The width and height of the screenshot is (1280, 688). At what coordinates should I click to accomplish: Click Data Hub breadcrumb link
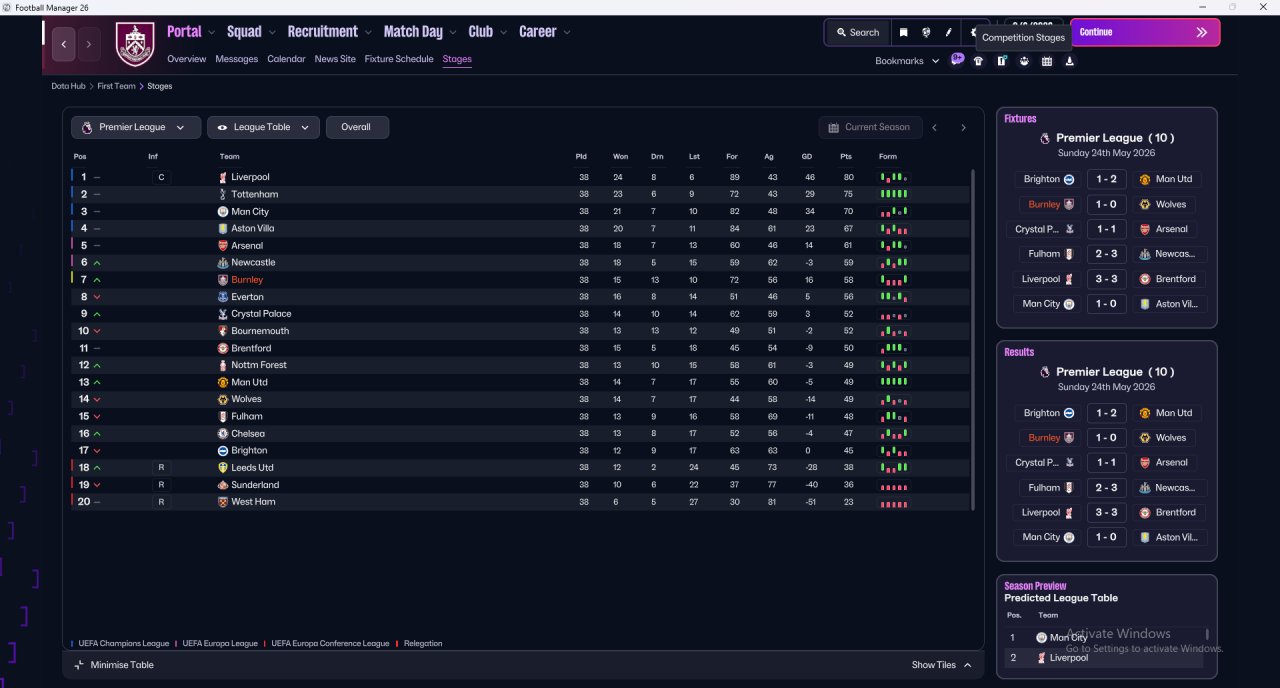click(x=69, y=86)
